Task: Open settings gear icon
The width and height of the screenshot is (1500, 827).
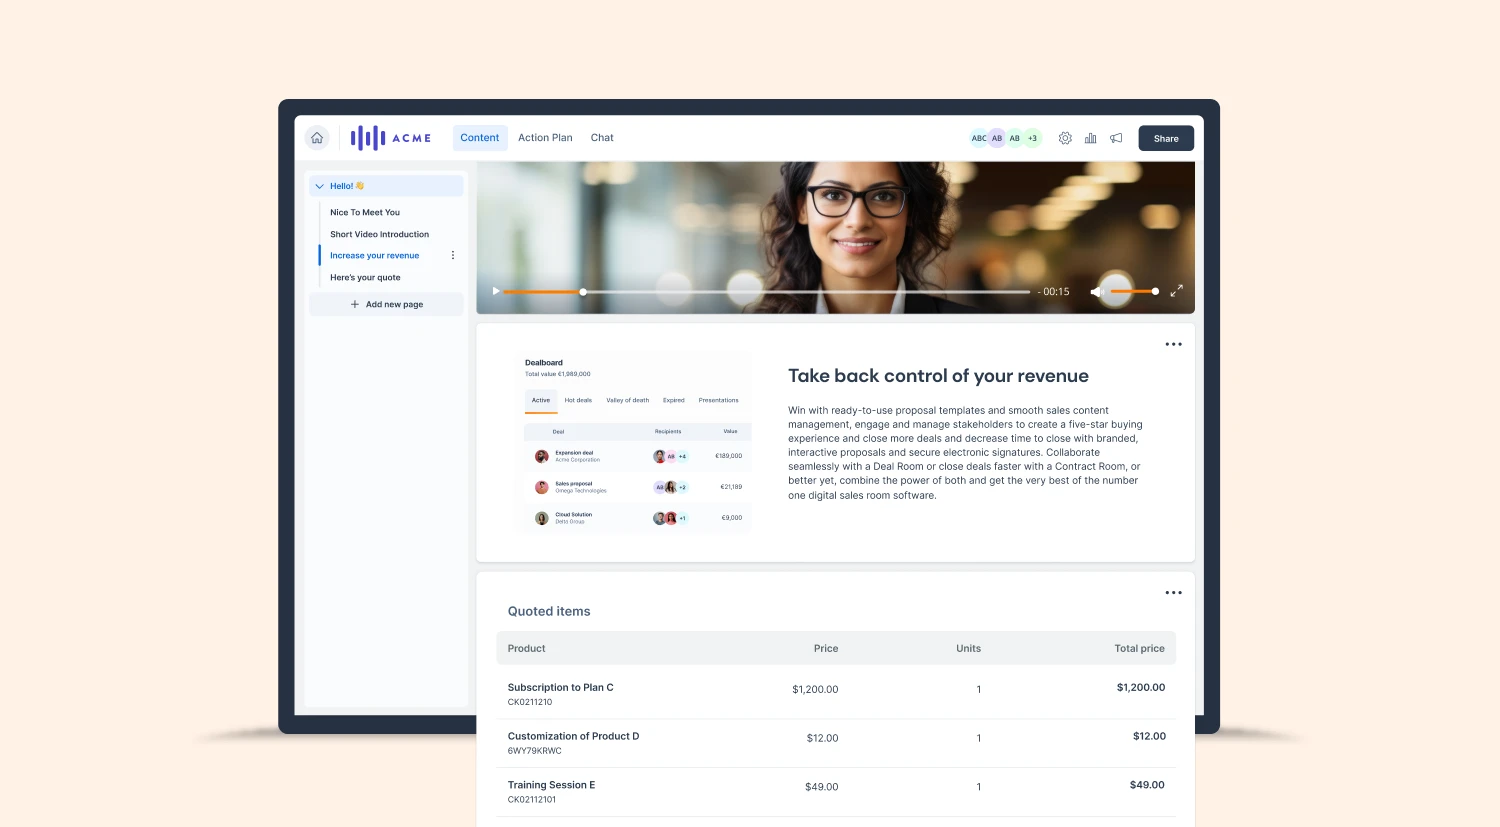Action: [x=1065, y=138]
